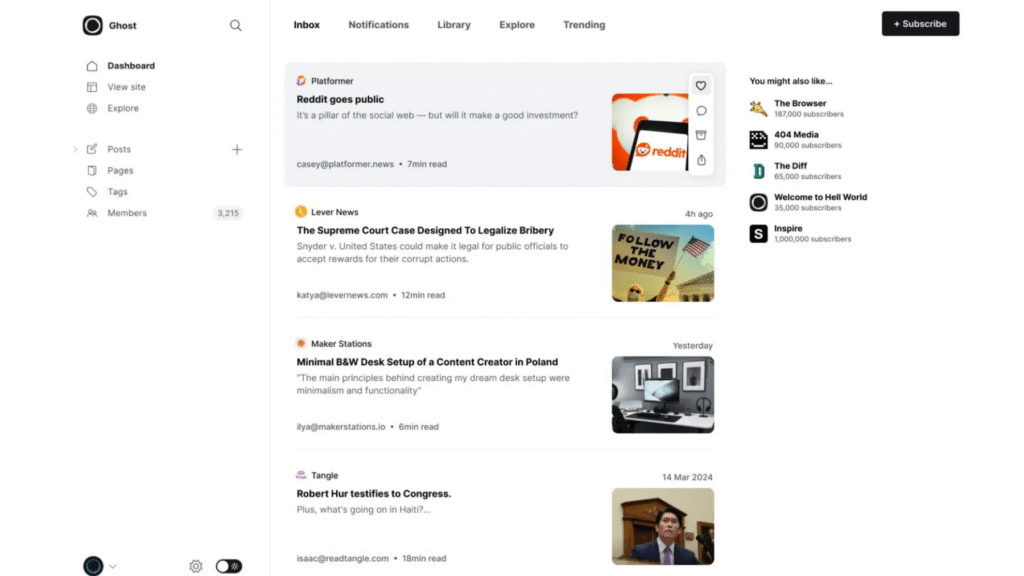1024x576 pixels.
Task: Click the Tangle publication icon
Action: (301, 475)
